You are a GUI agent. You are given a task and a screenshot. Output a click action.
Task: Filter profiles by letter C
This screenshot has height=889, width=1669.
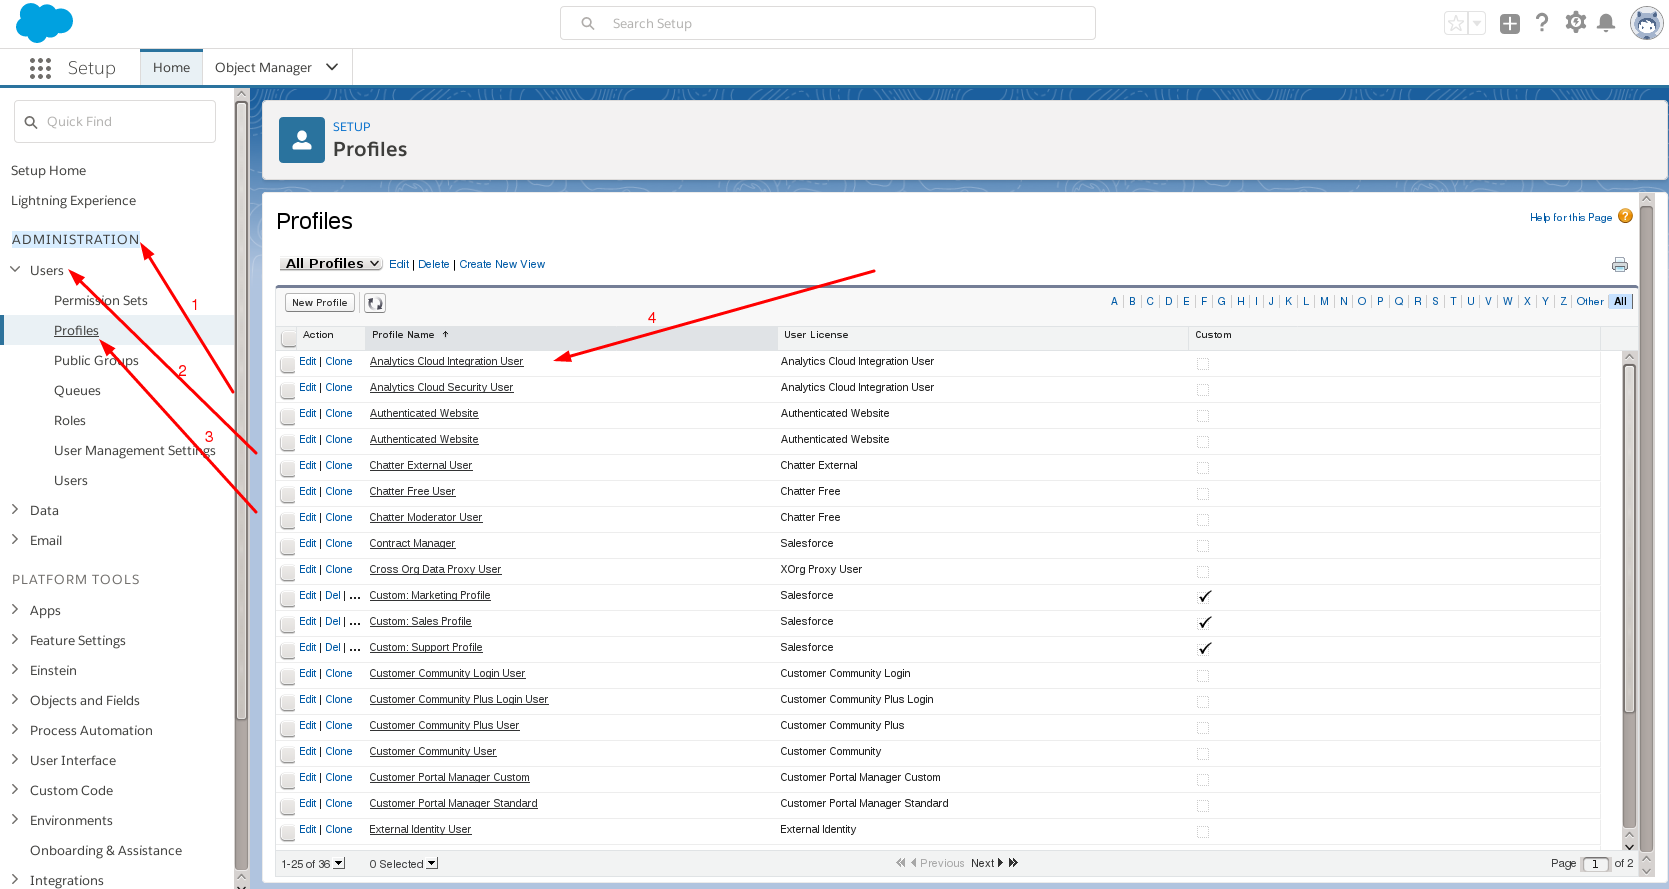click(1150, 302)
